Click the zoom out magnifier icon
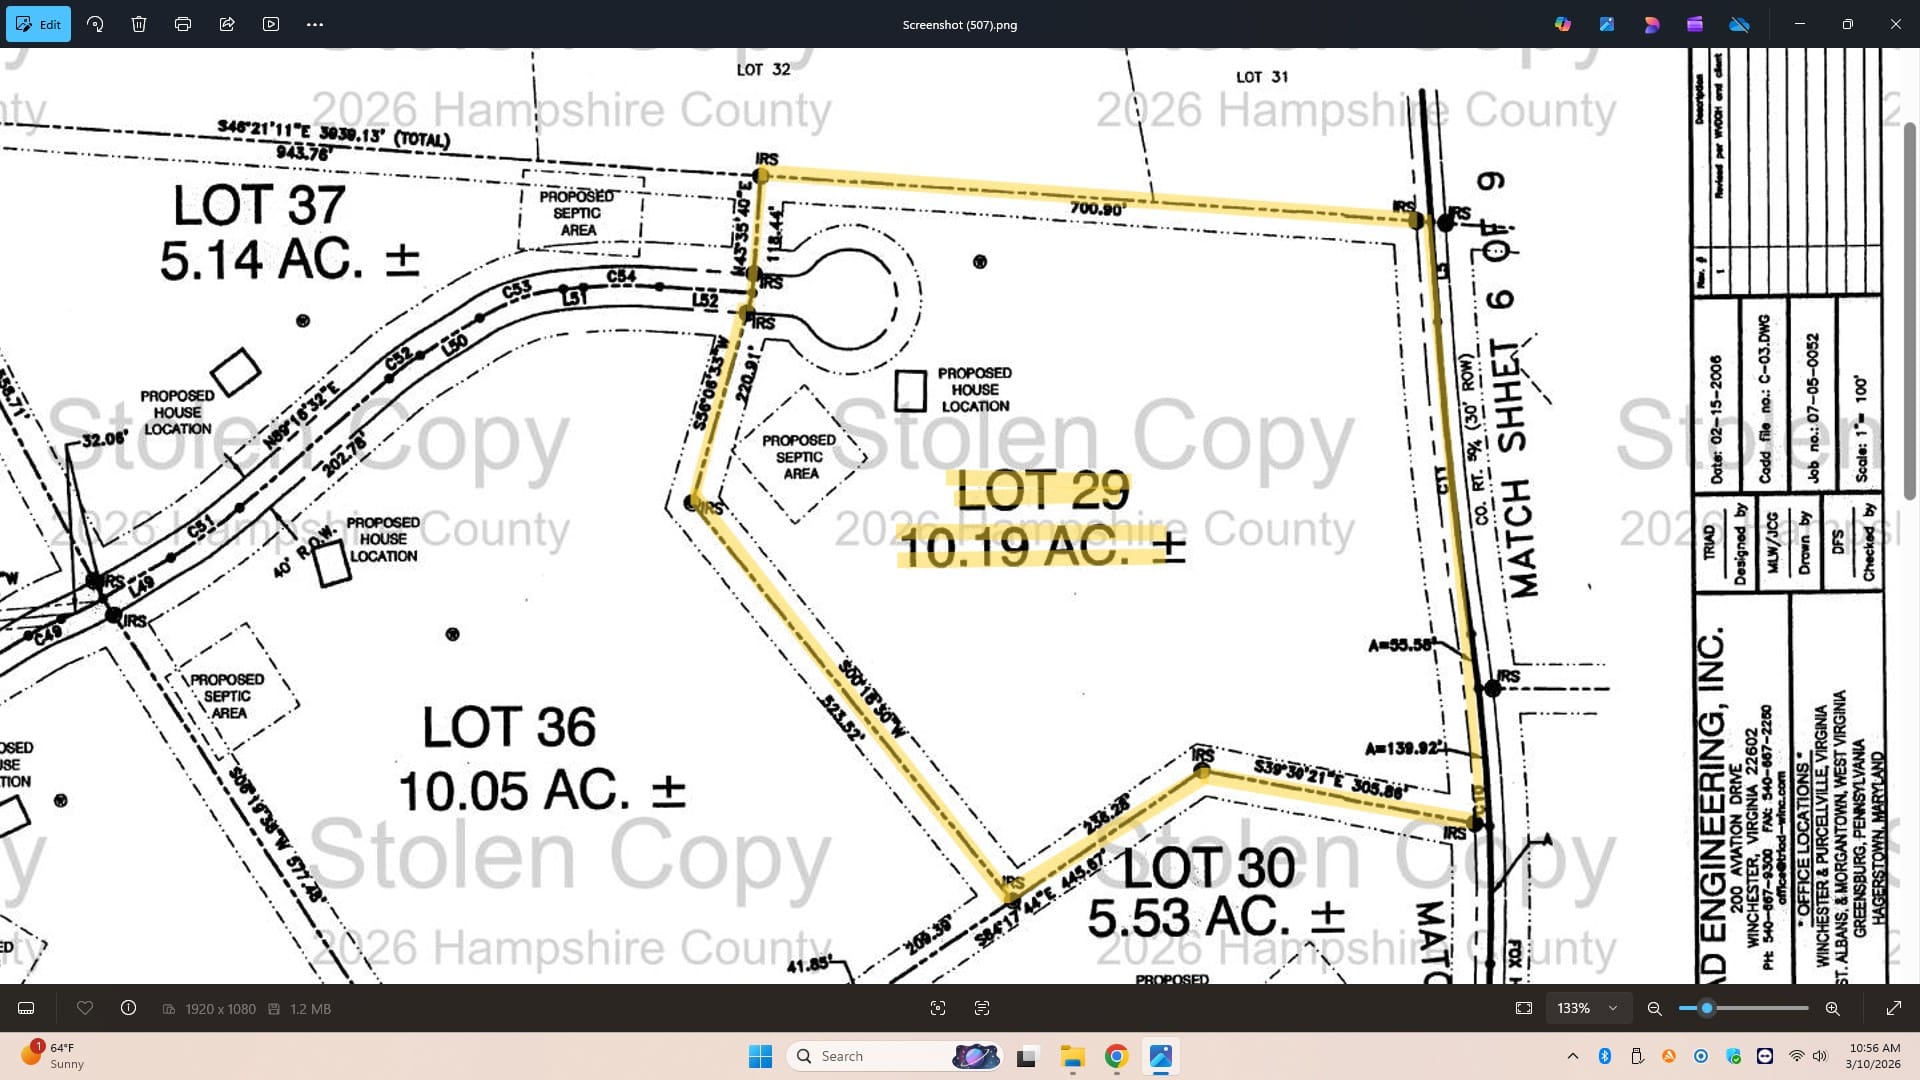Viewport: 1920px width, 1080px height. pos(1655,1008)
